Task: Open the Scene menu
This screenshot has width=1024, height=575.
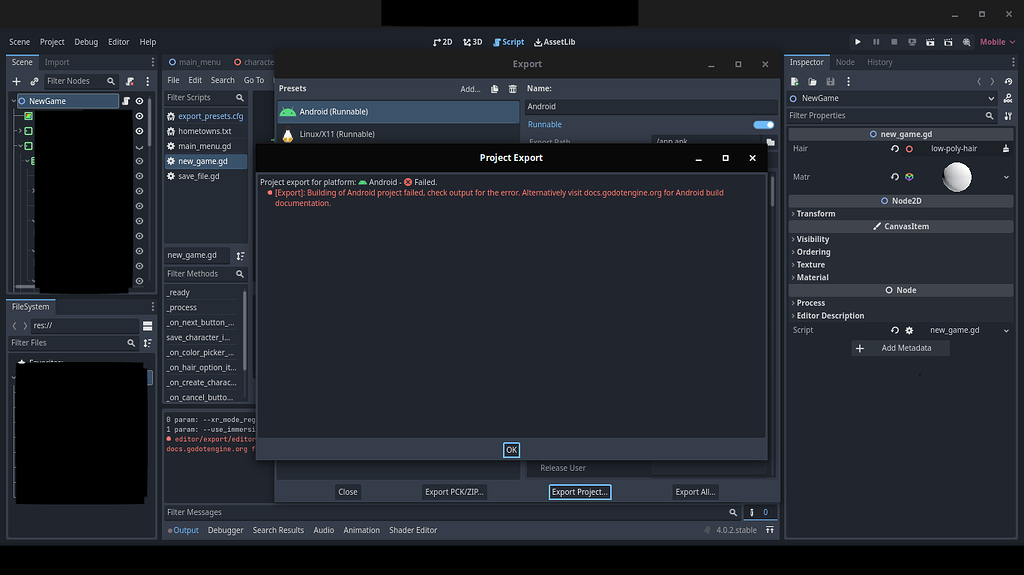Action: (x=20, y=42)
